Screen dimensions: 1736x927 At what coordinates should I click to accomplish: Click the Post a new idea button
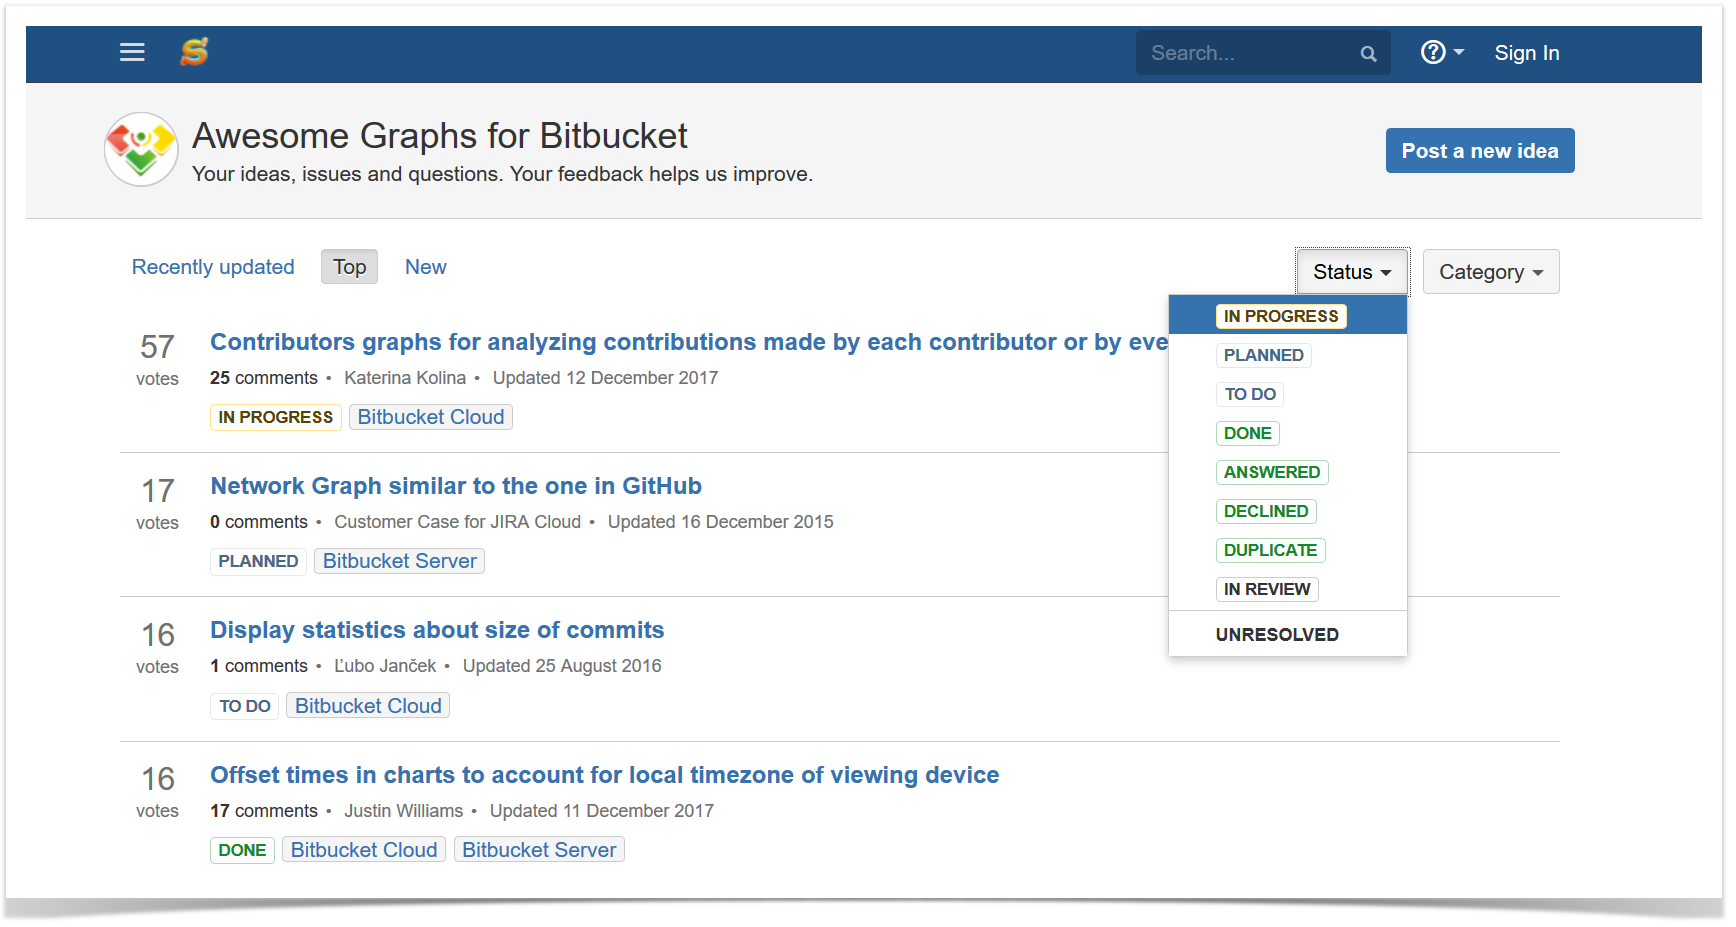[x=1479, y=151]
